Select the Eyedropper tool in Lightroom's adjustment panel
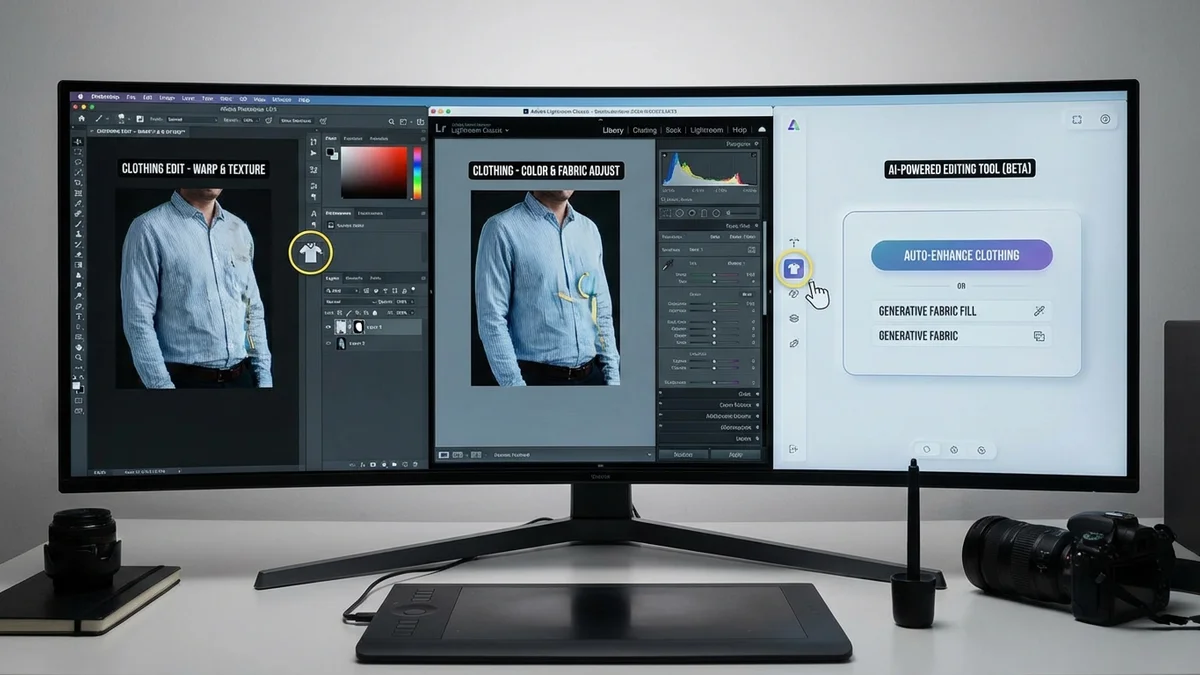1200x675 pixels. coord(666,265)
